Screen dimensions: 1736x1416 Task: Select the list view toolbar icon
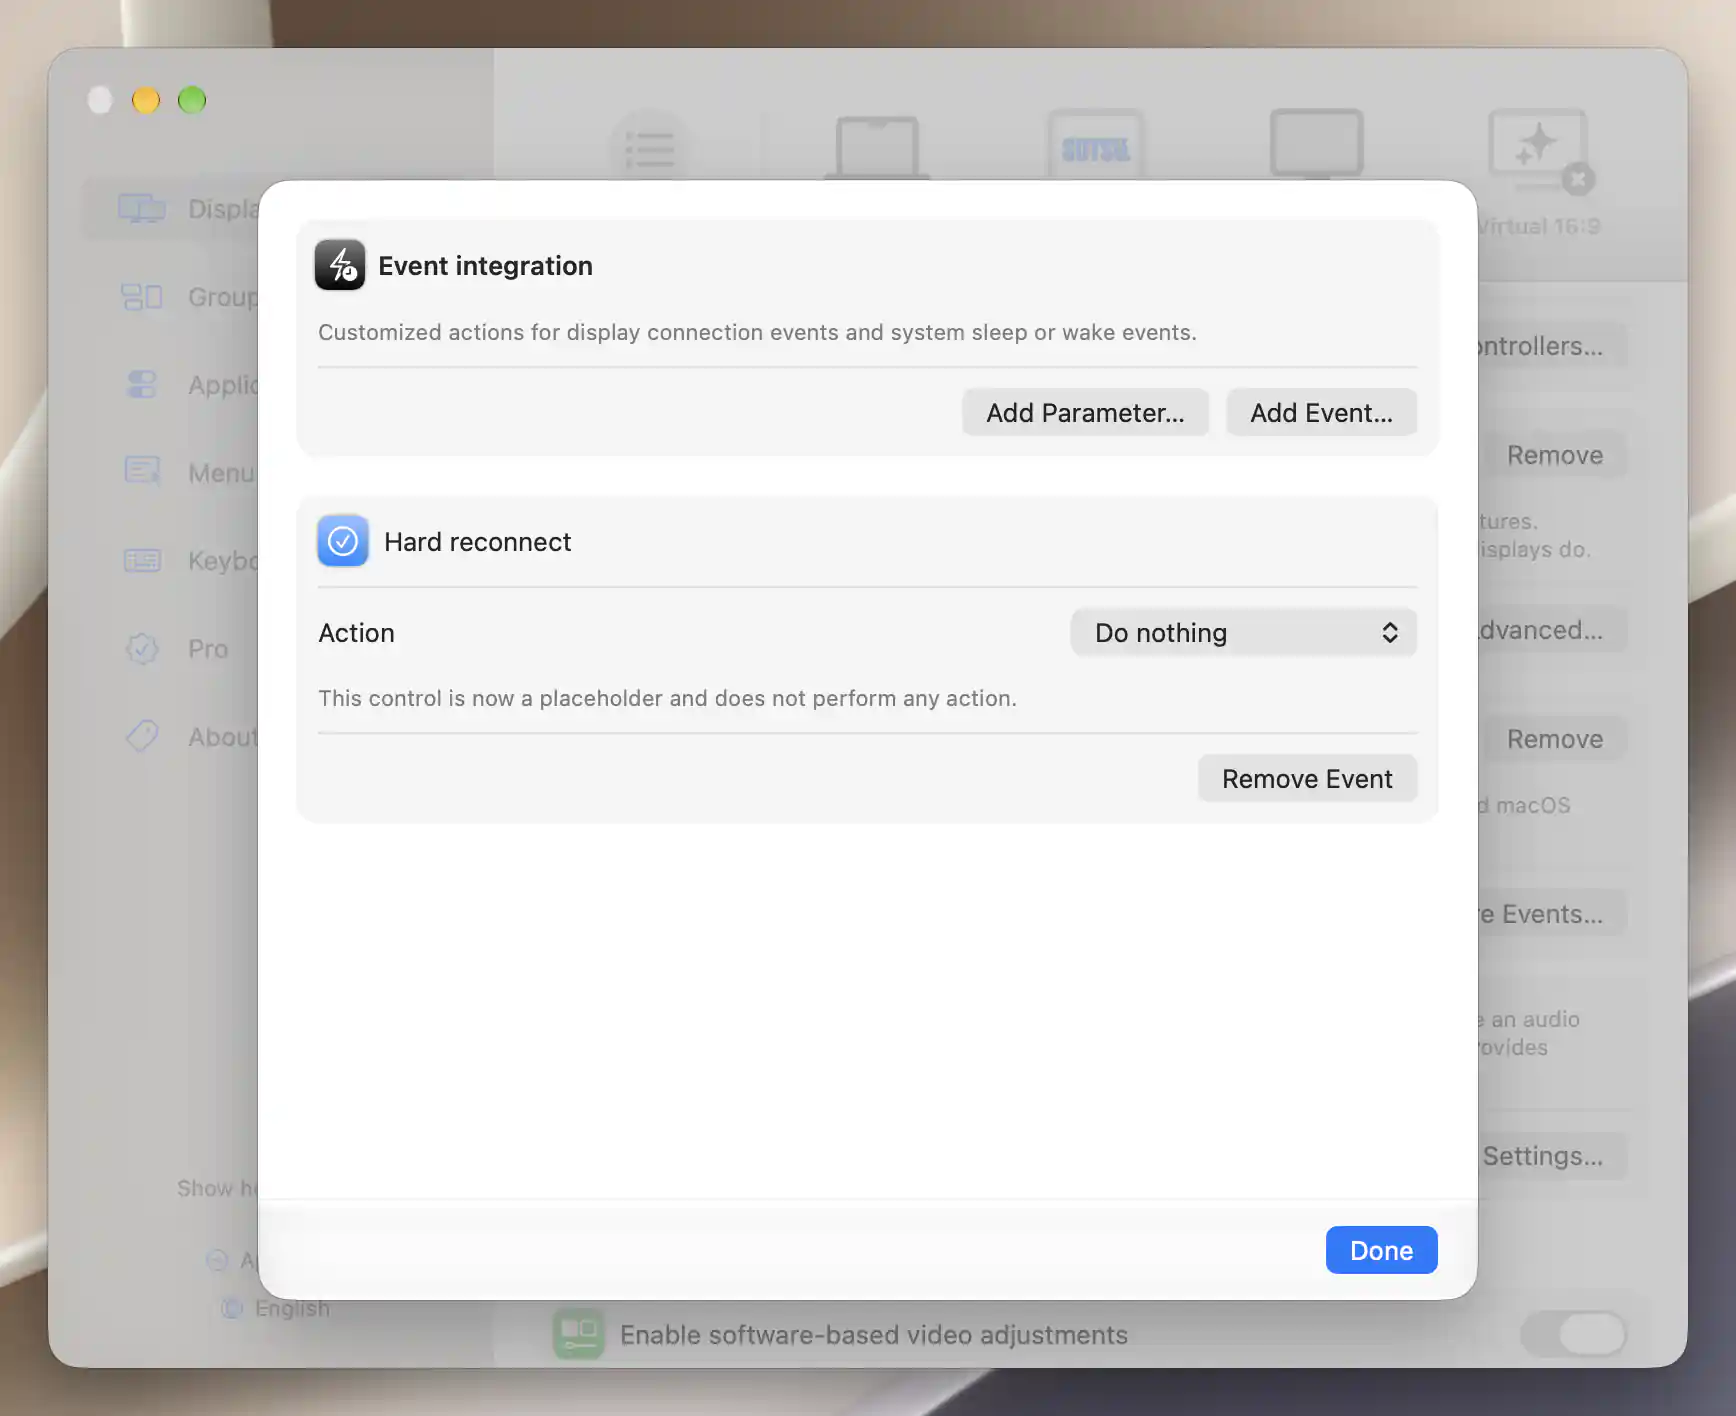[x=649, y=149]
